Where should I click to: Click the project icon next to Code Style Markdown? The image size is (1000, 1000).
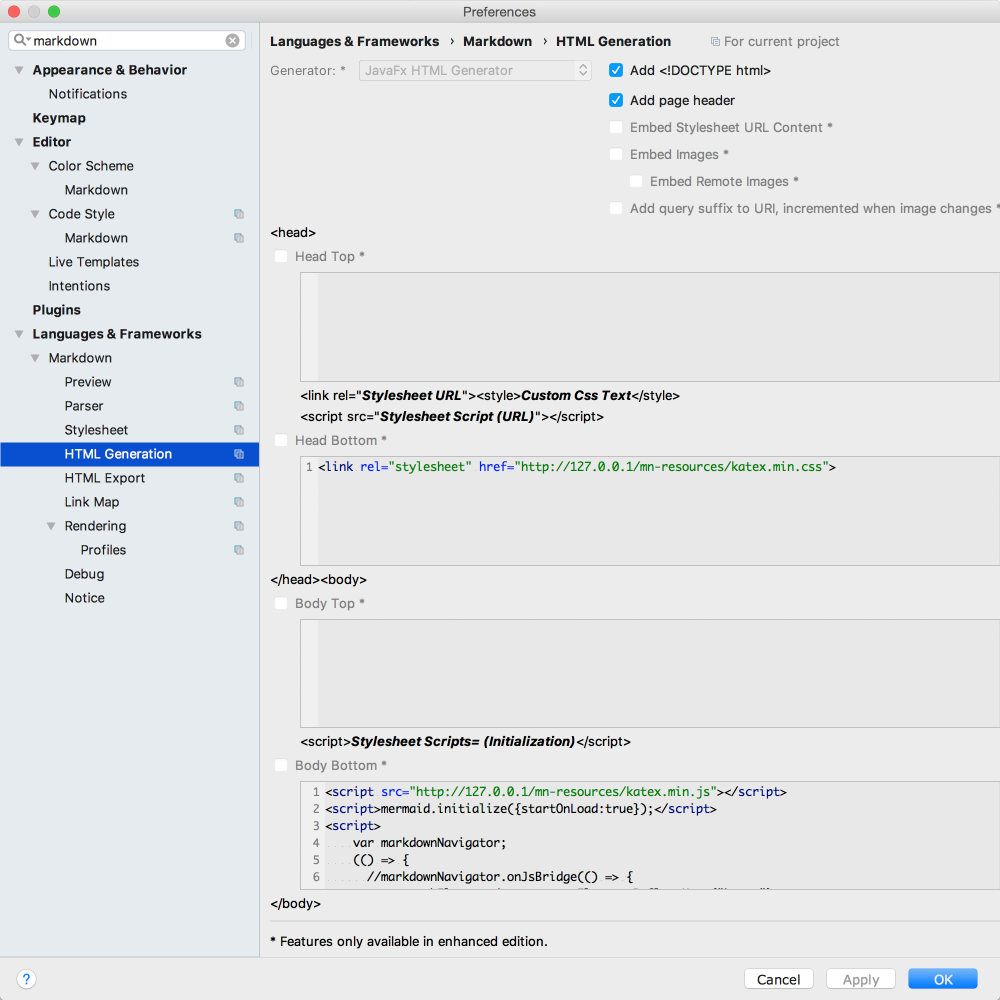click(x=239, y=238)
